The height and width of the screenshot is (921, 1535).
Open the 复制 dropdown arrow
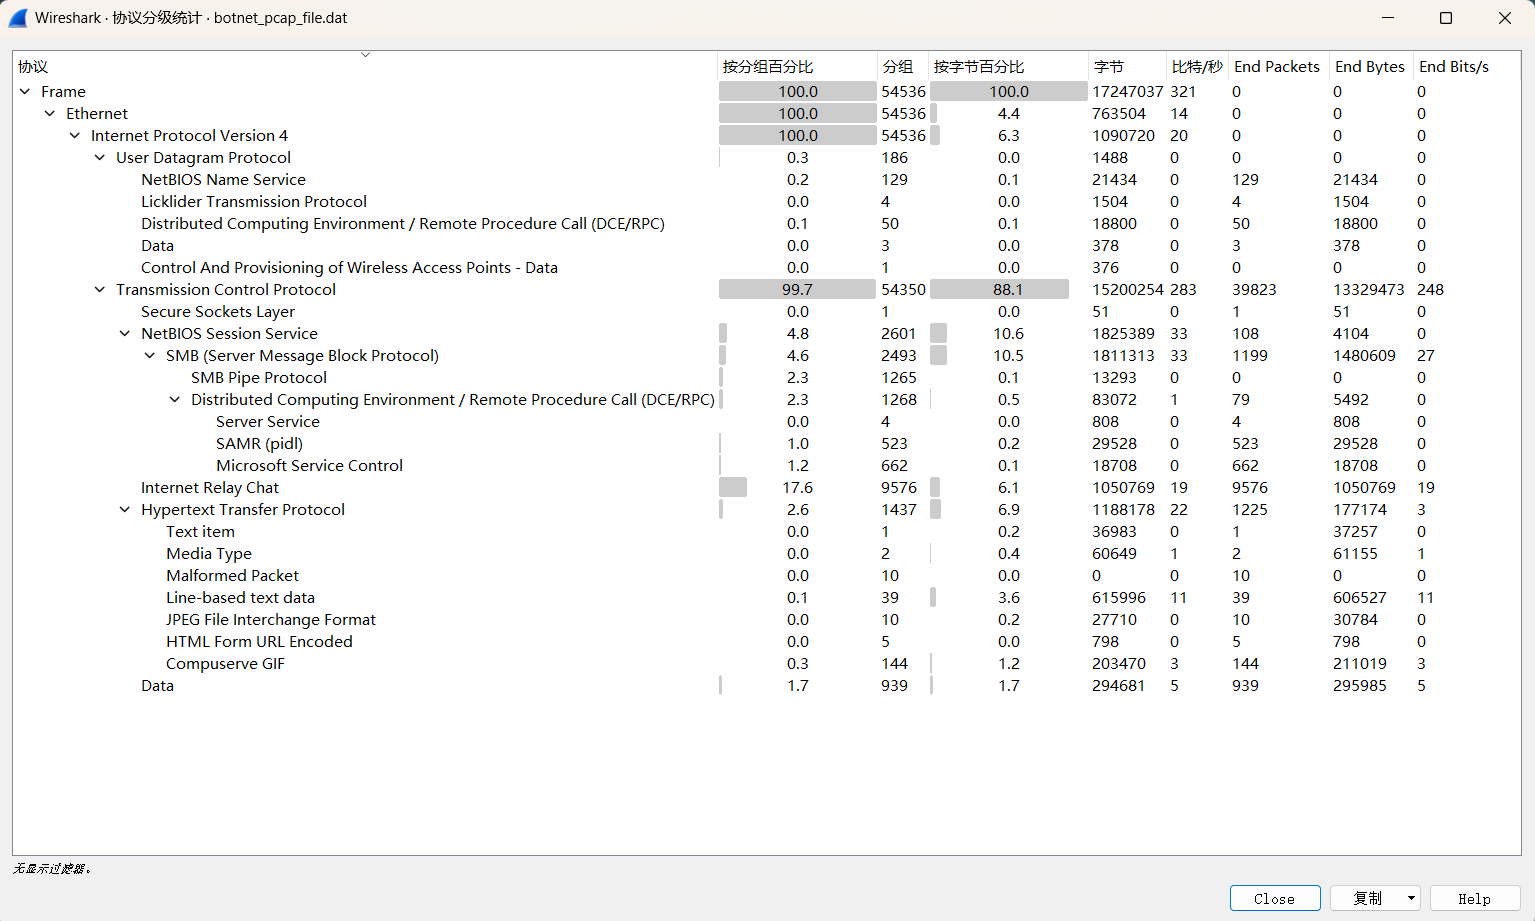point(1411,898)
